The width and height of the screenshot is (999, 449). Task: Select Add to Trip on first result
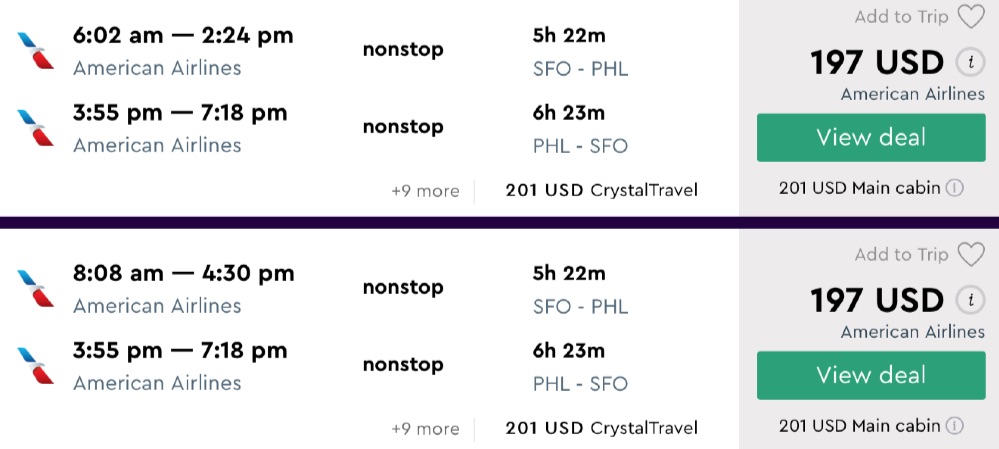[901, 17]
